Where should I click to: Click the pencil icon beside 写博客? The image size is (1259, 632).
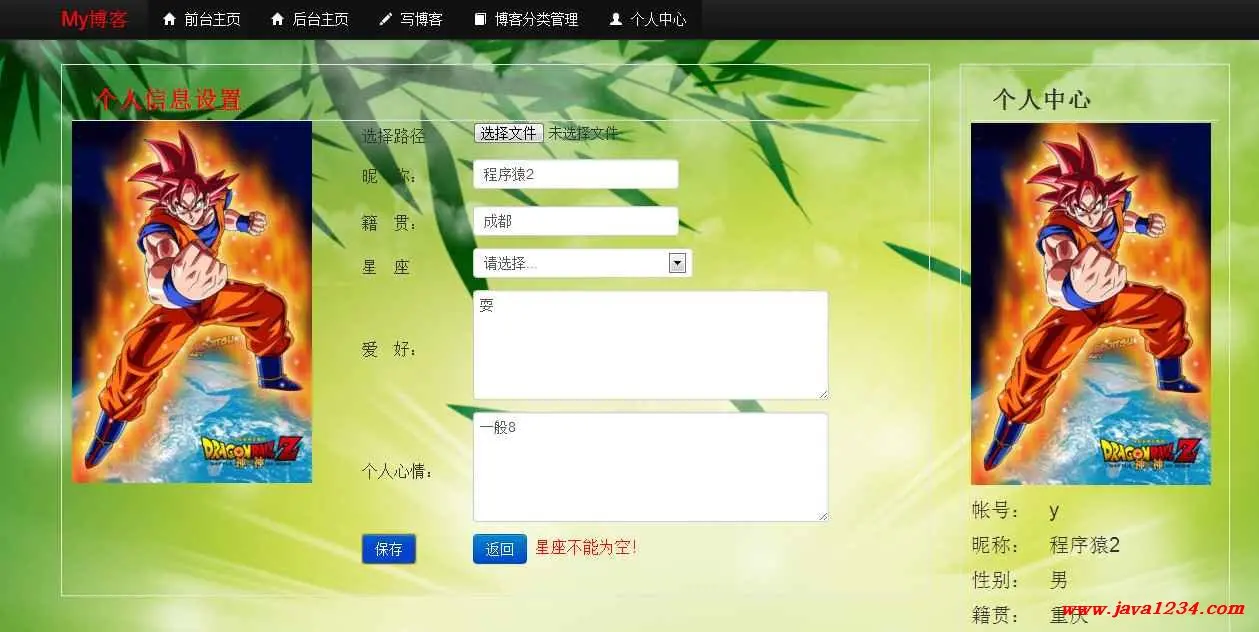click(386, 19)
